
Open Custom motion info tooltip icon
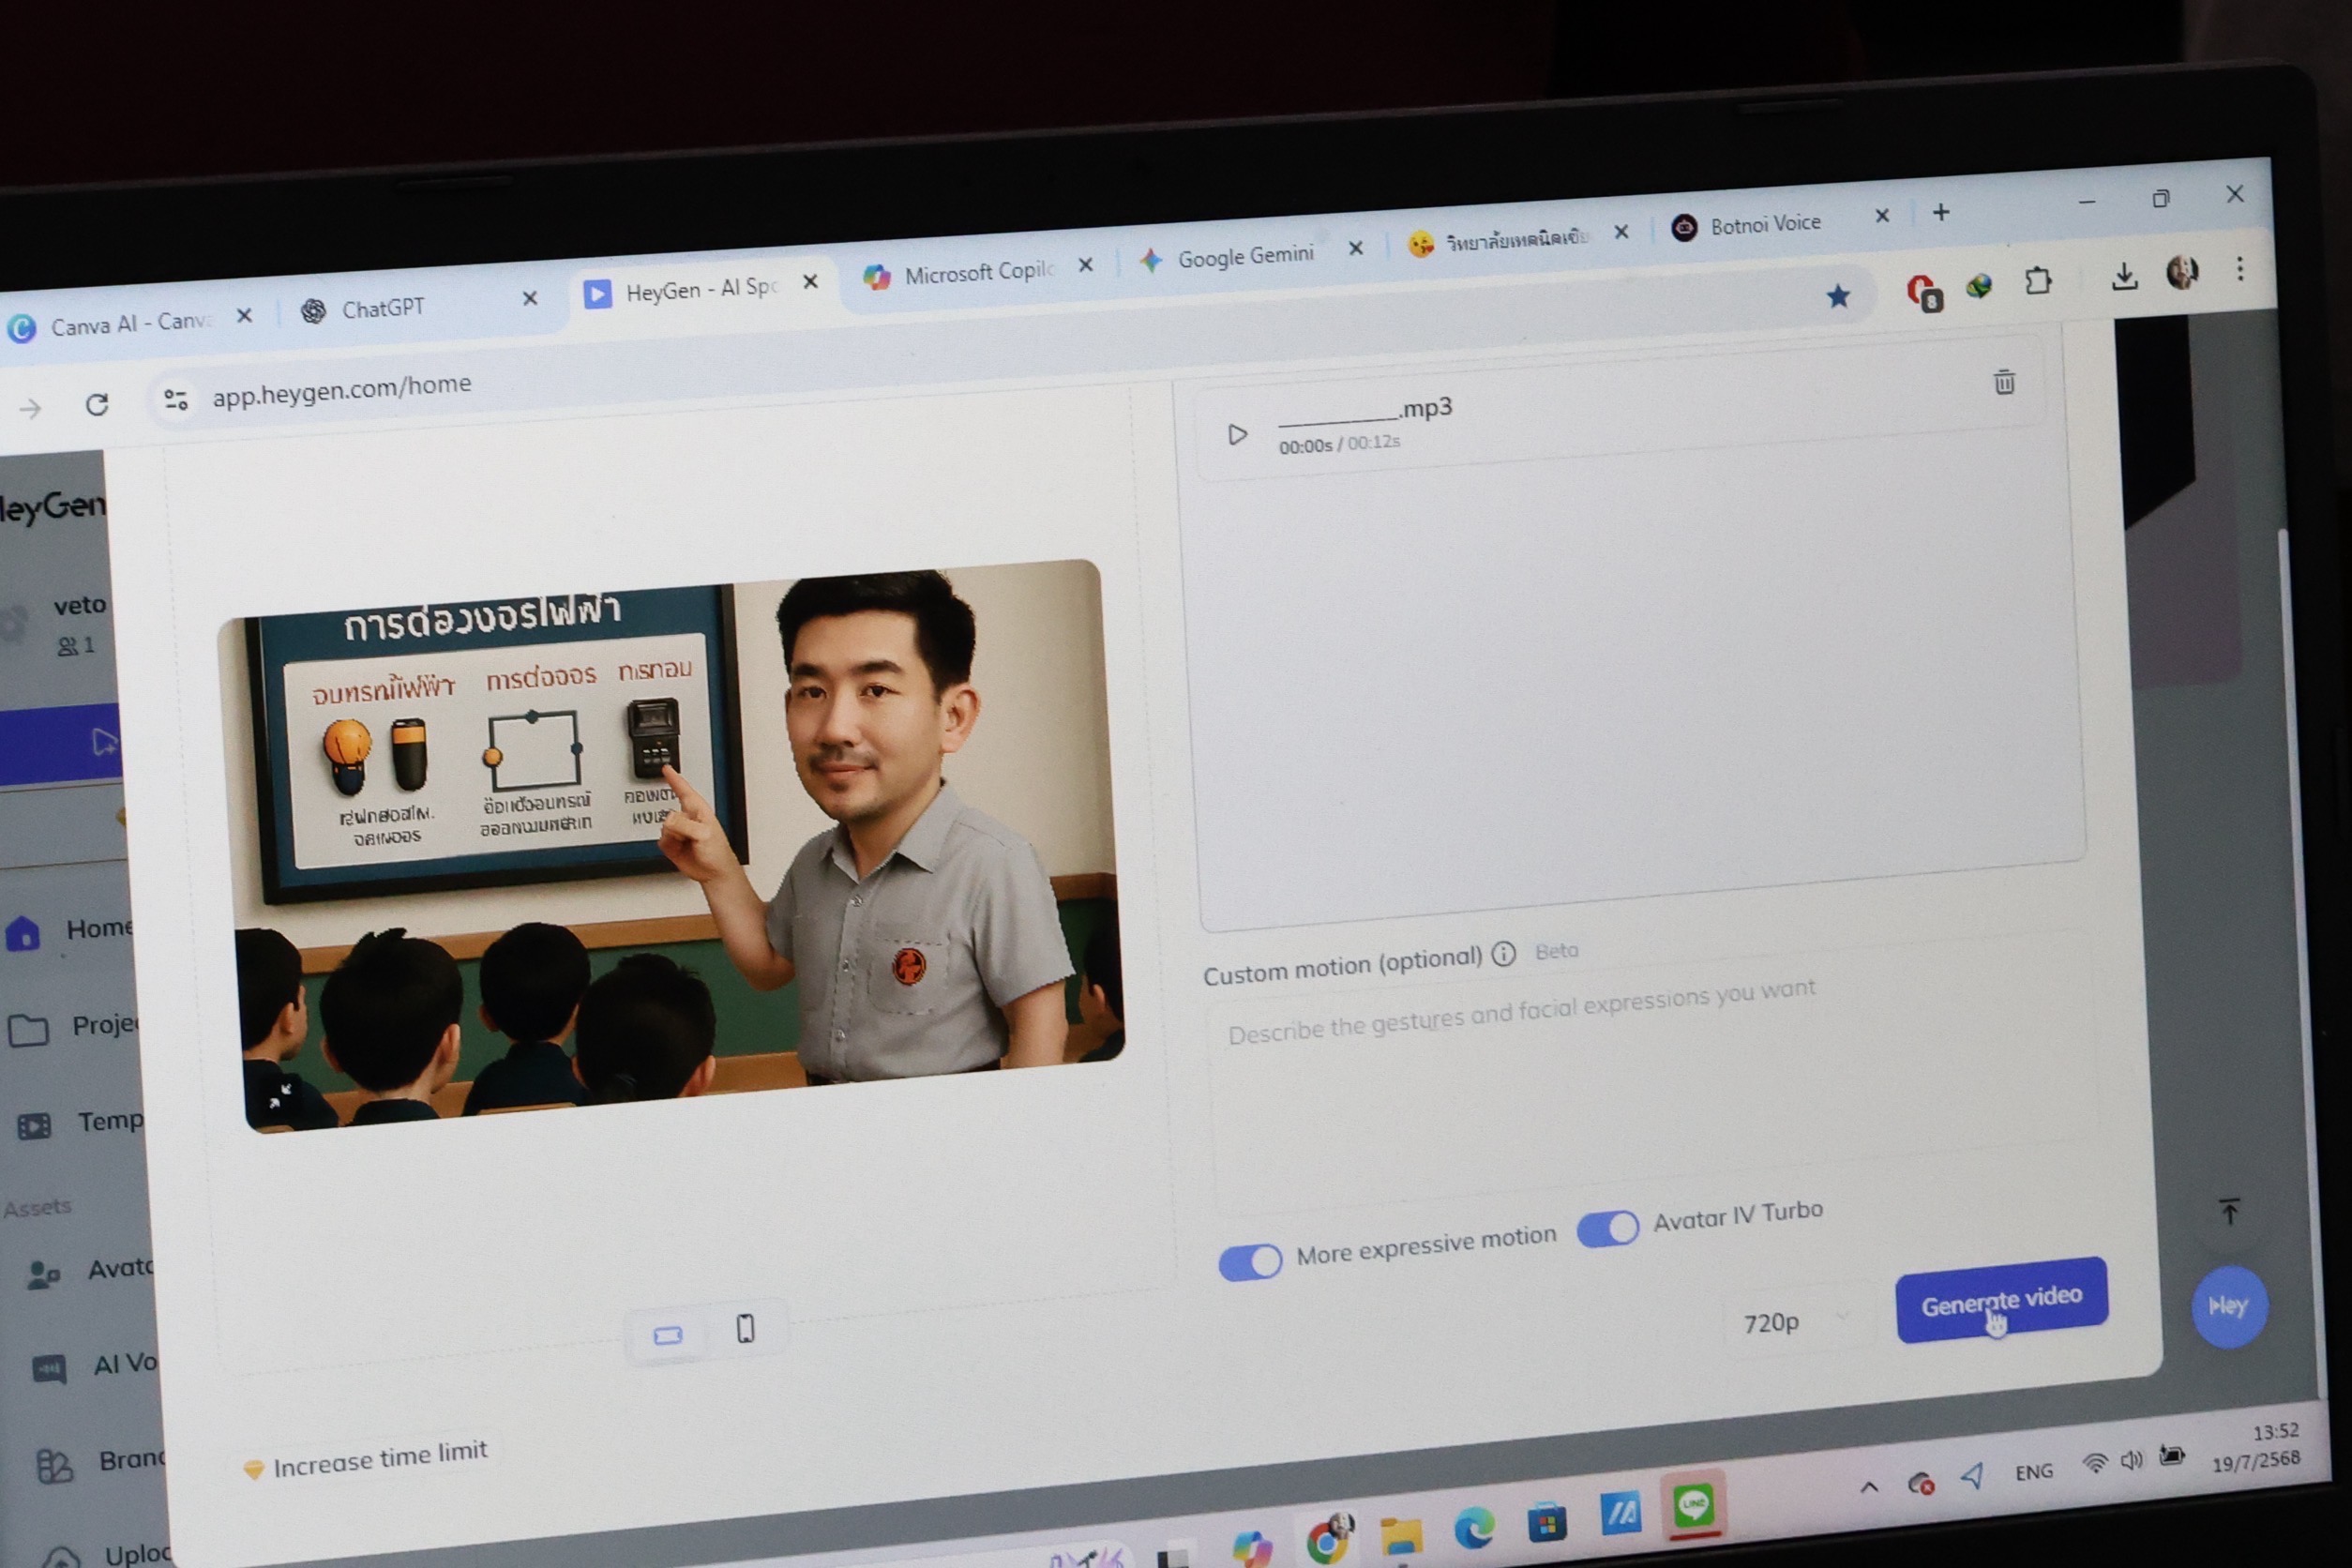[1503, 954]
